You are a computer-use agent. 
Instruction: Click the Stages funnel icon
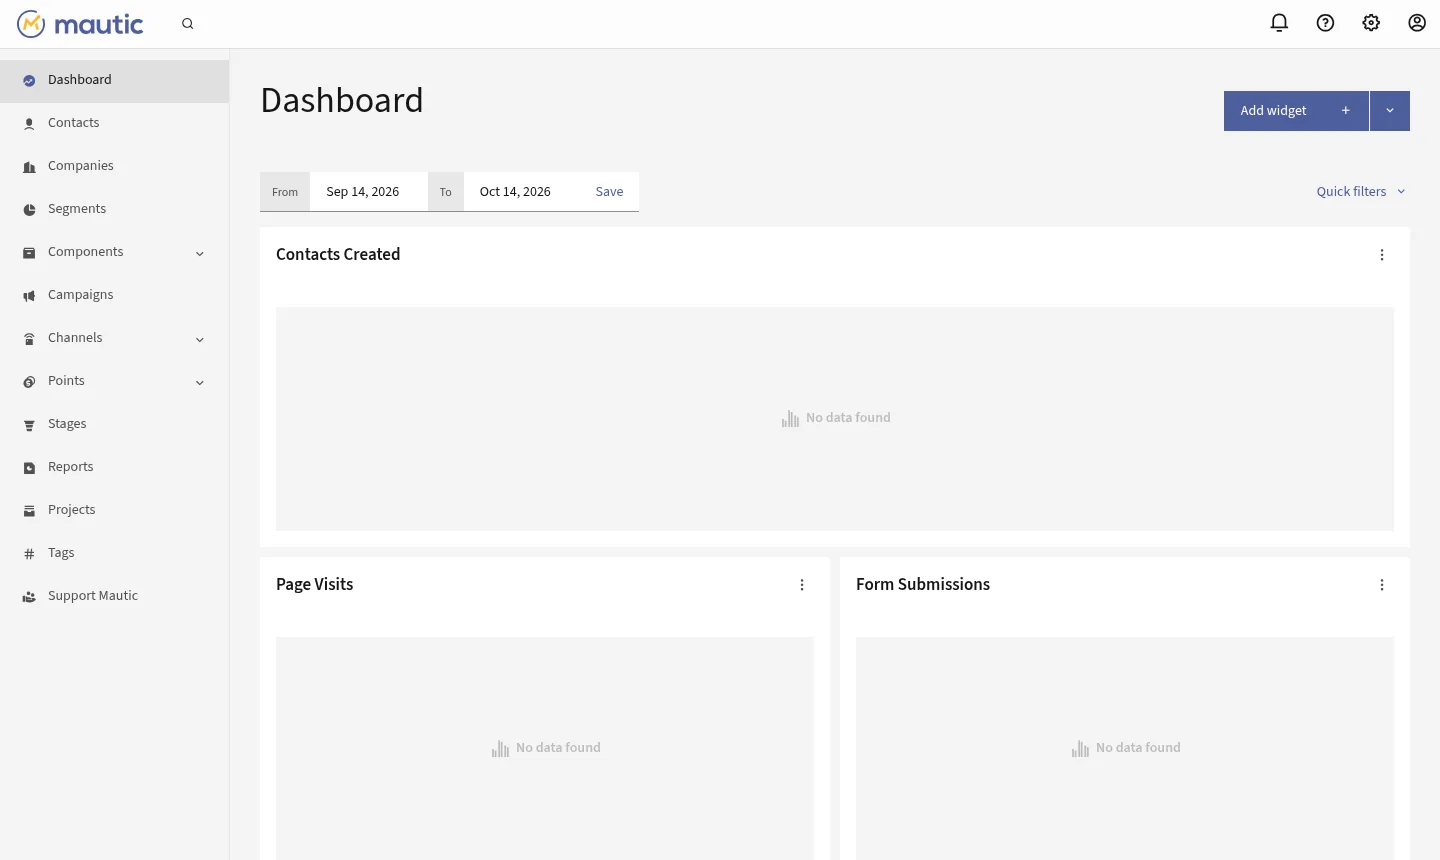pos(29,425)
